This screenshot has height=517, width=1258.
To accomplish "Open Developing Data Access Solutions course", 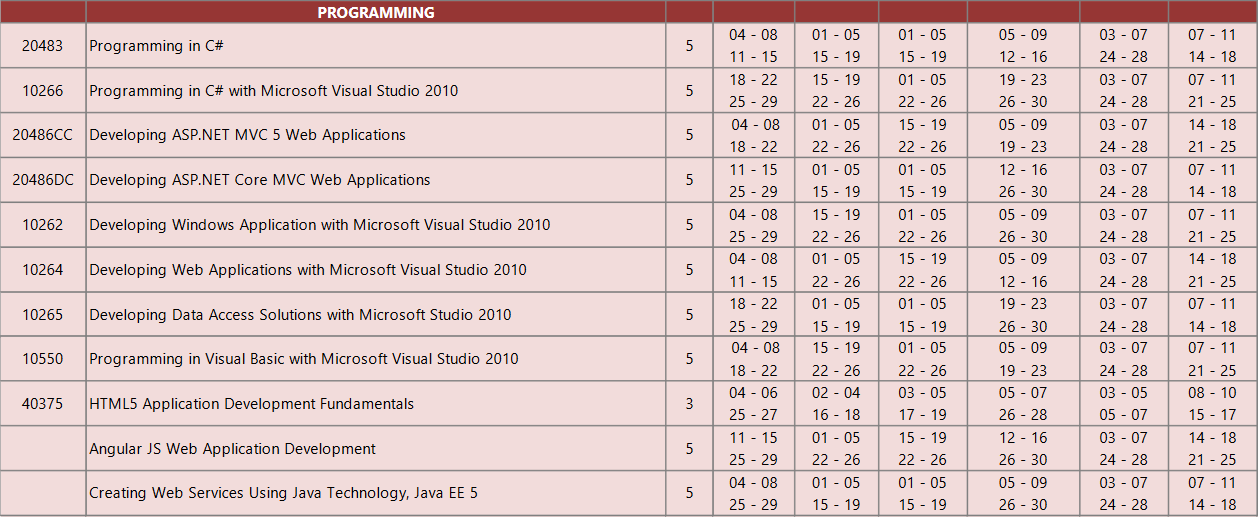I will (x=301, y=315).
